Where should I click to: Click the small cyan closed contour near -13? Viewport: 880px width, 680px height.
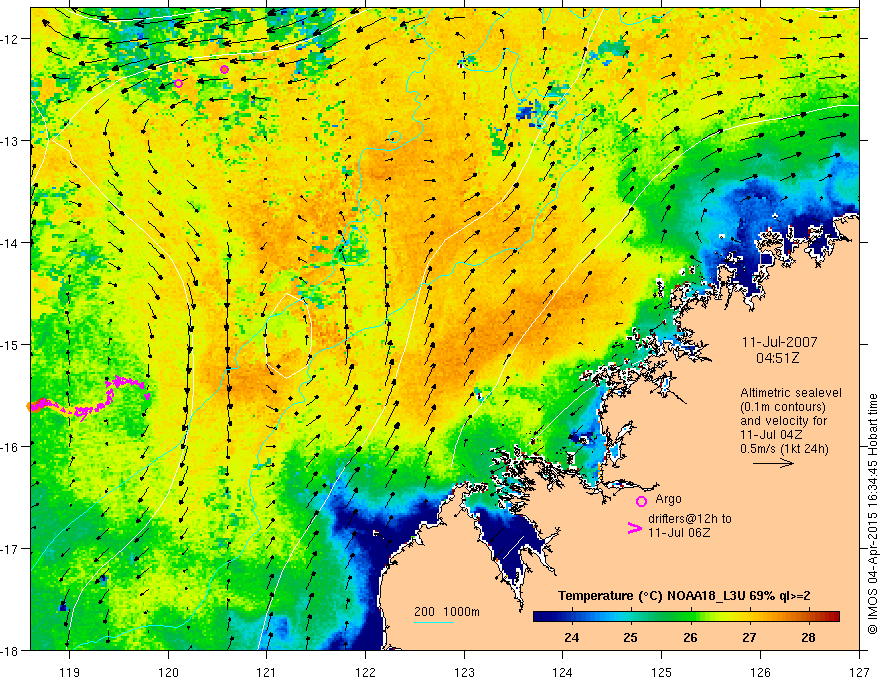(x=395, y=137)
